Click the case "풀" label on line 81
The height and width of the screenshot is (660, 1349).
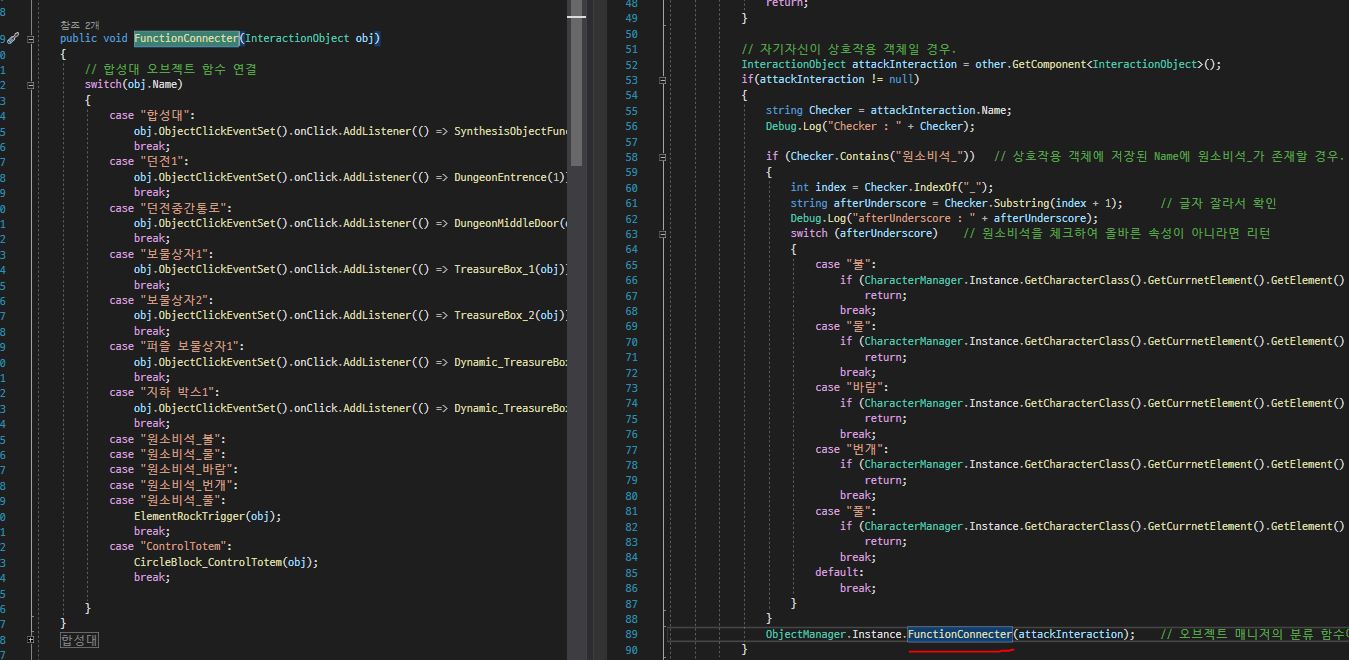844,511
